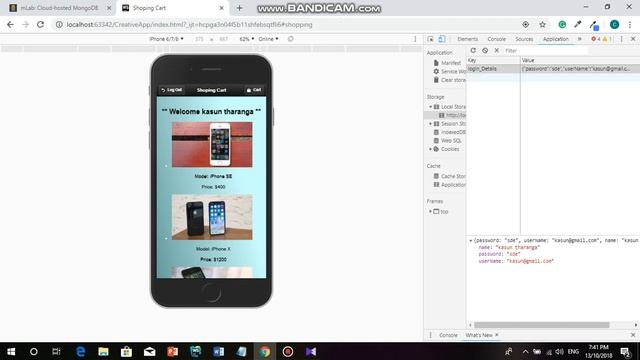Image resolution: width=640 pixels, height=360 pixels.
Task: Click the clear all storage icon
Action: tap(485, 50)
